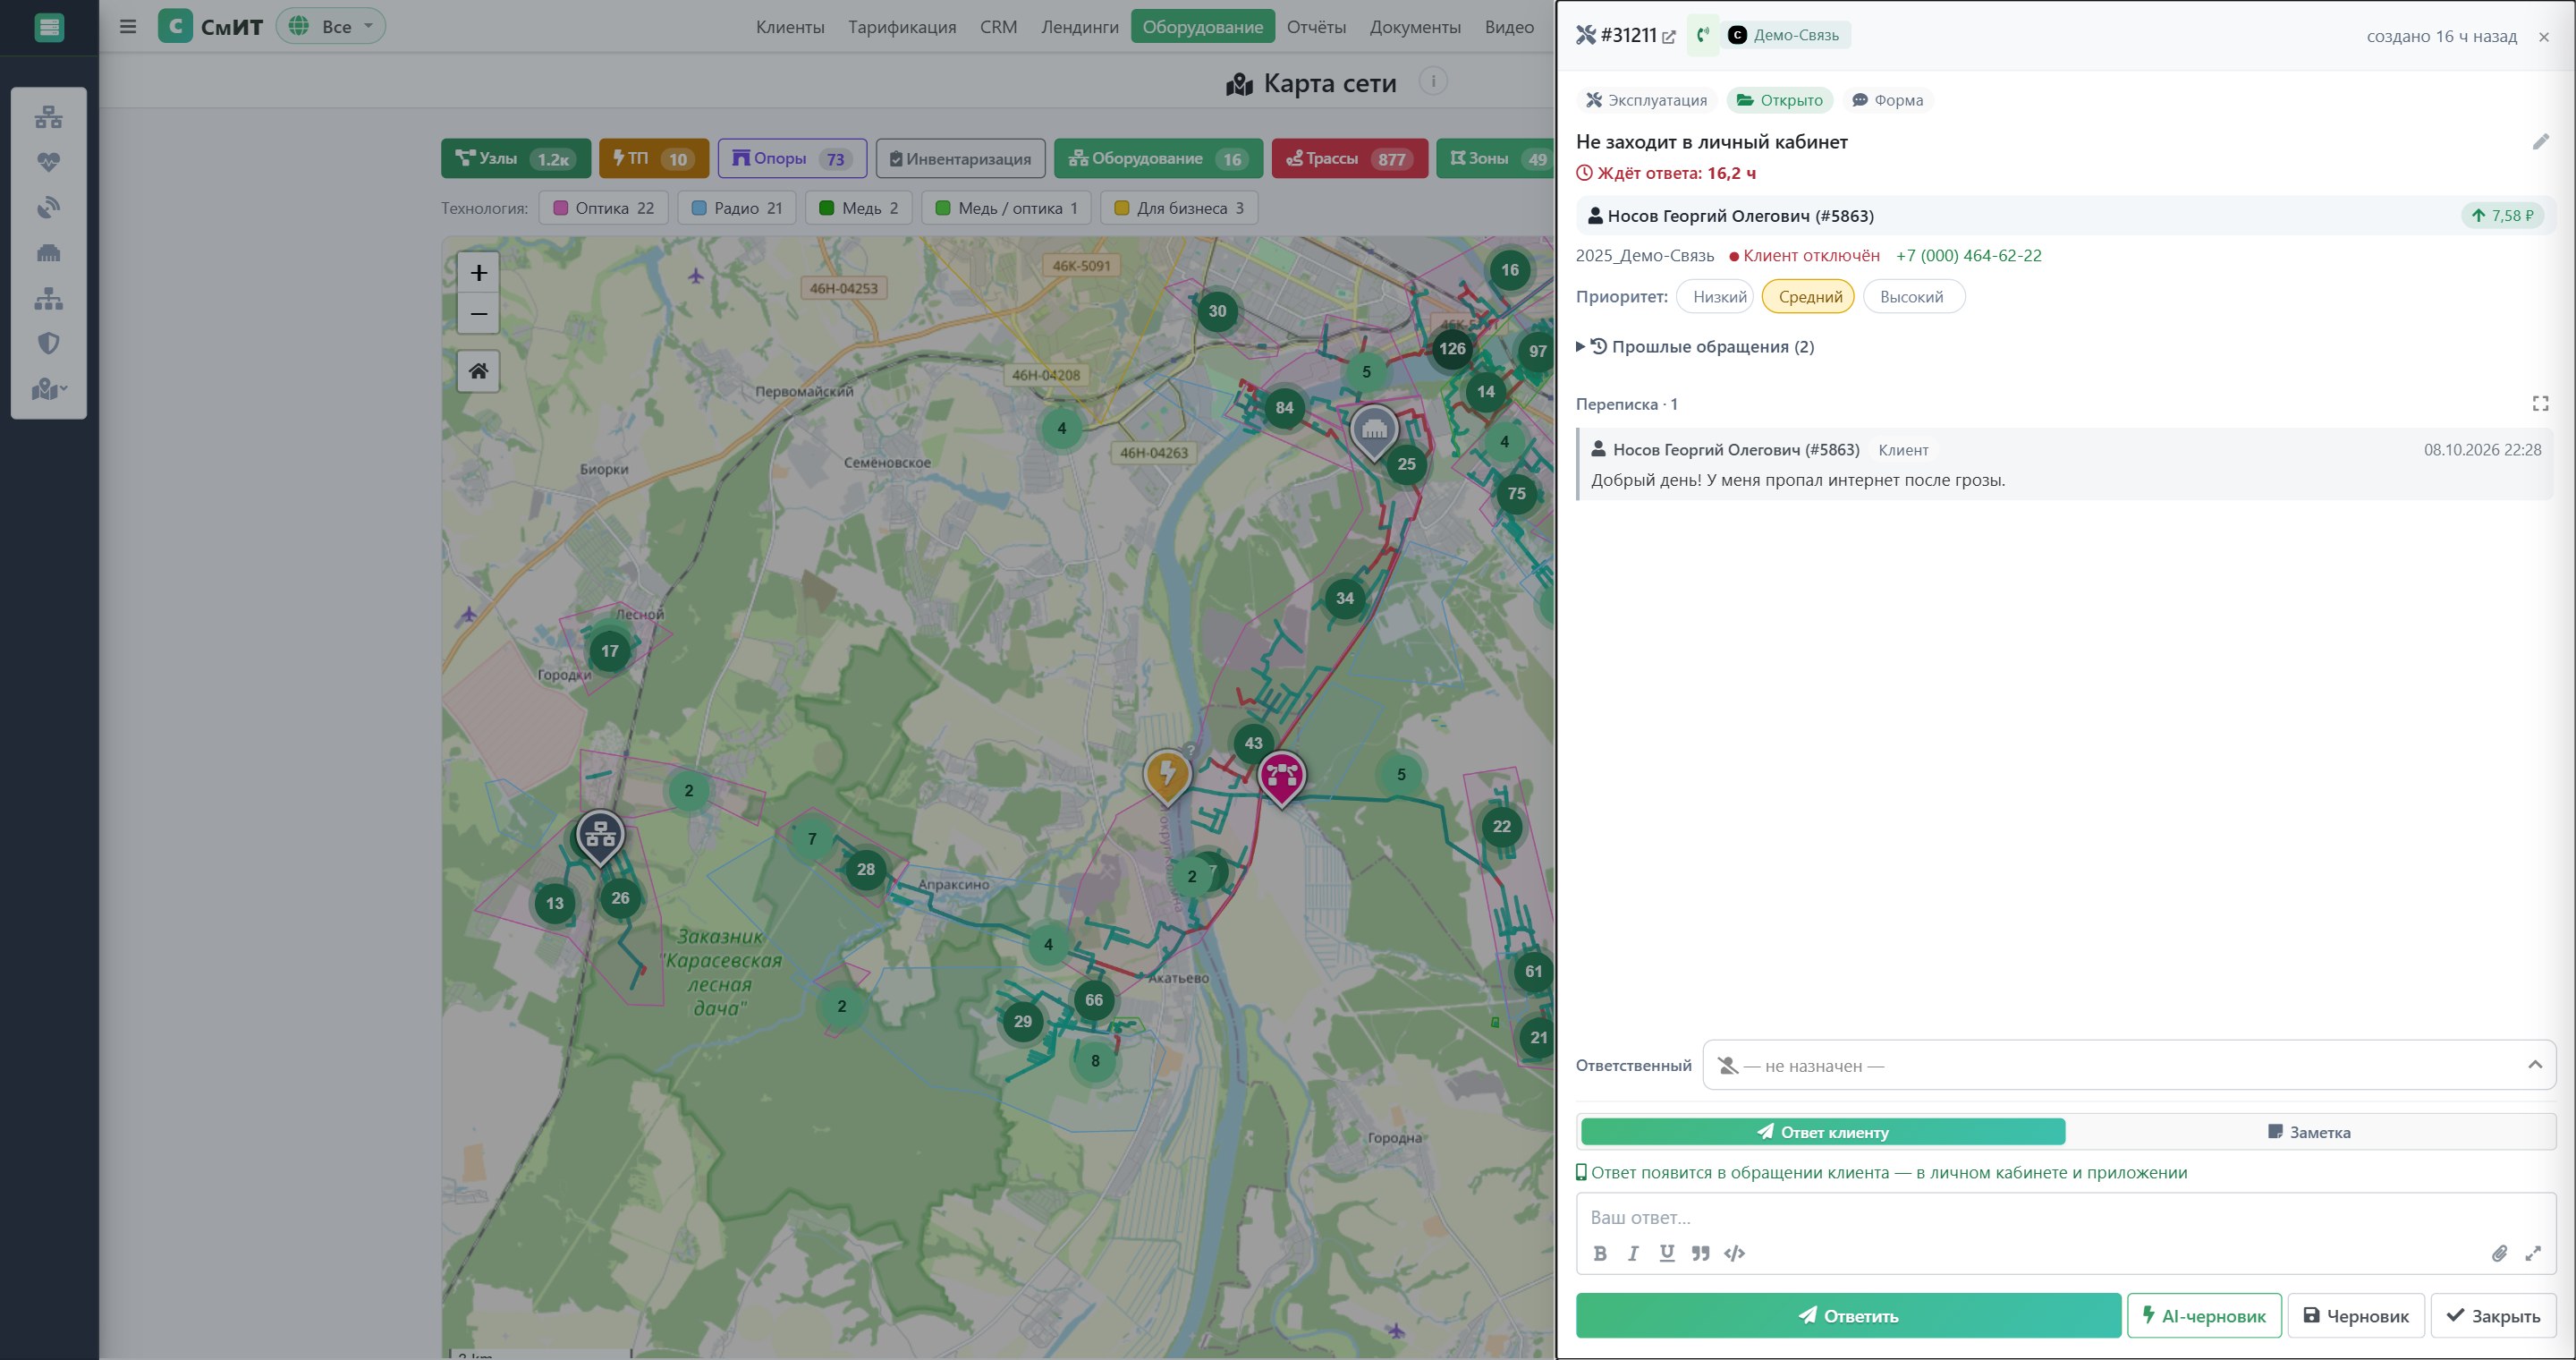Screen dimensions: 2576x1360
Task: Click the Медь 2 green color filter
Action: point(859,208)
